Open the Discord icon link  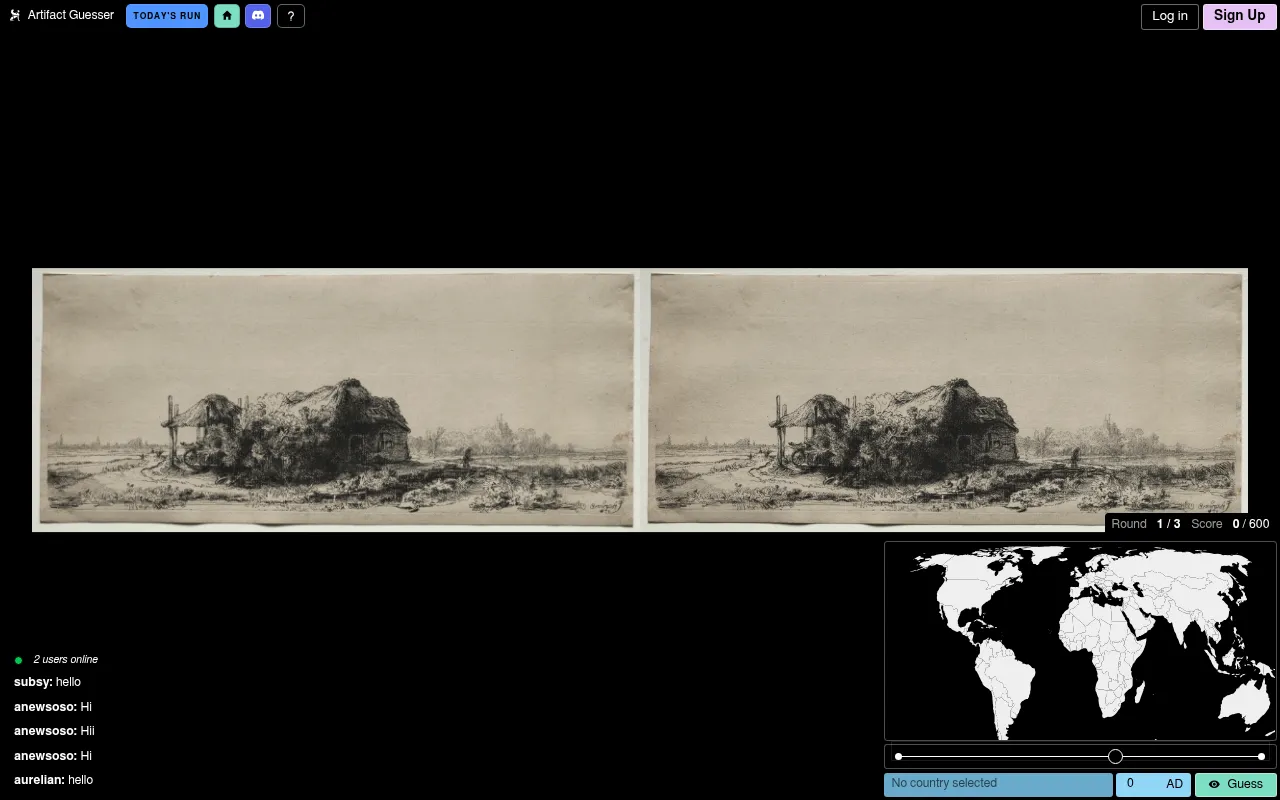tap(258, 16)
